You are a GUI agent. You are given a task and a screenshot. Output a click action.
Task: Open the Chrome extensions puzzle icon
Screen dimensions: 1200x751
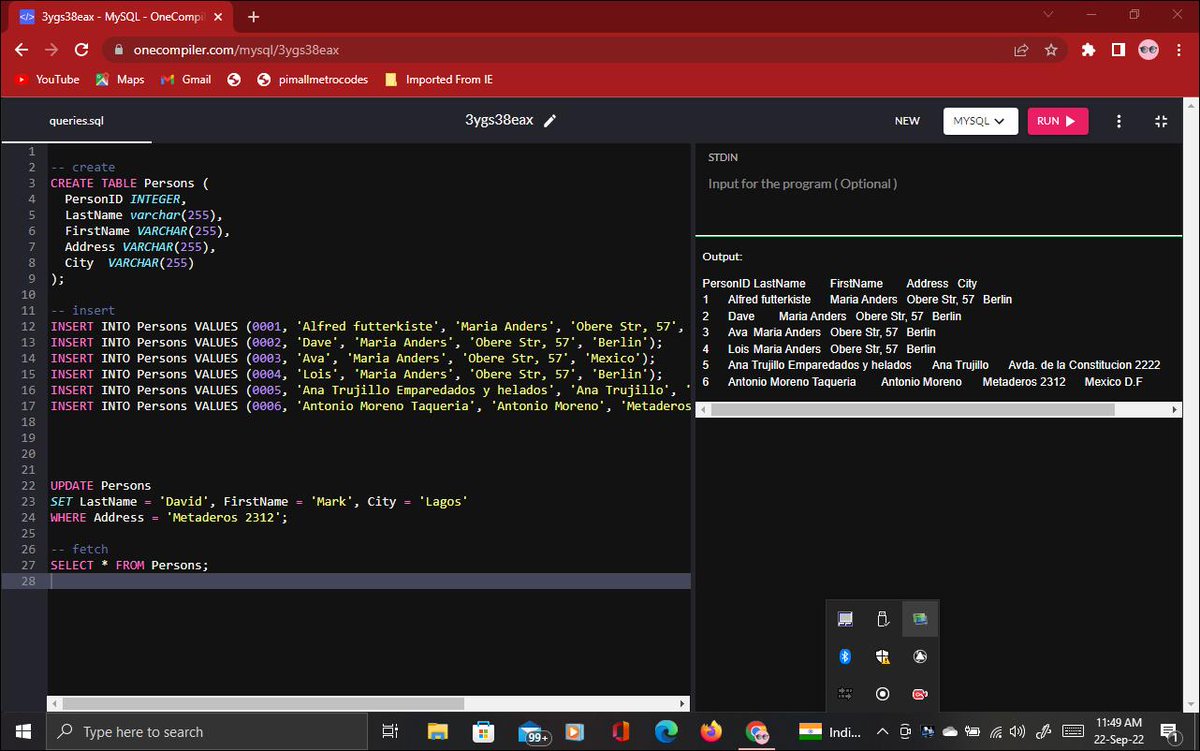[x=1089, y=50]
